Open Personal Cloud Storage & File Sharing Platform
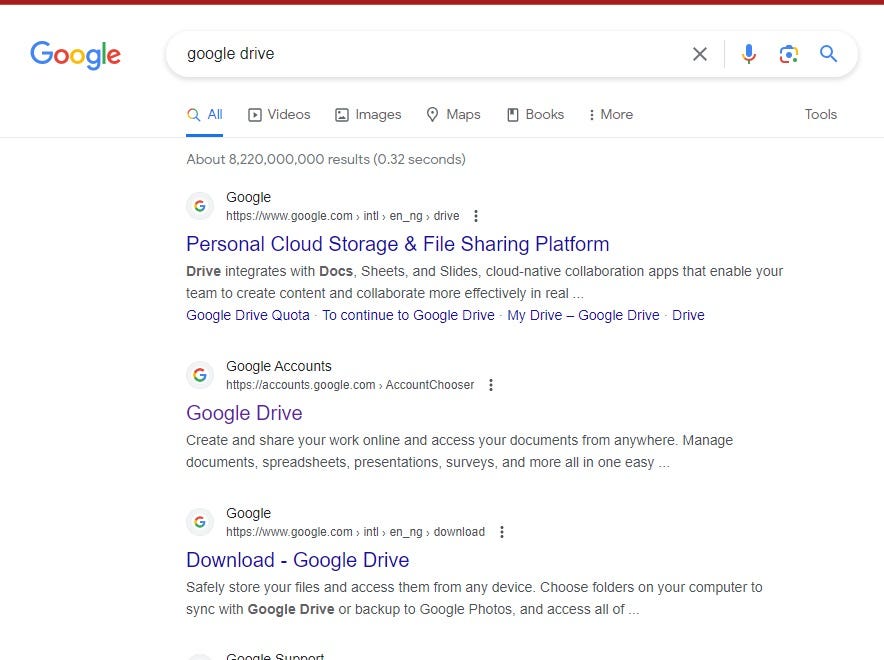884x660 pixels. pyautogui.click(x=397, y=244)
